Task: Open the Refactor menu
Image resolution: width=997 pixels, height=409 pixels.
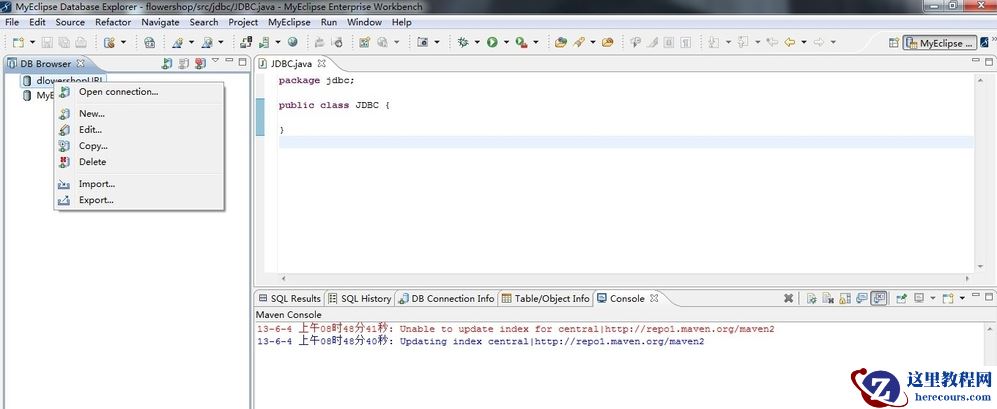Action: click(112, 22)
